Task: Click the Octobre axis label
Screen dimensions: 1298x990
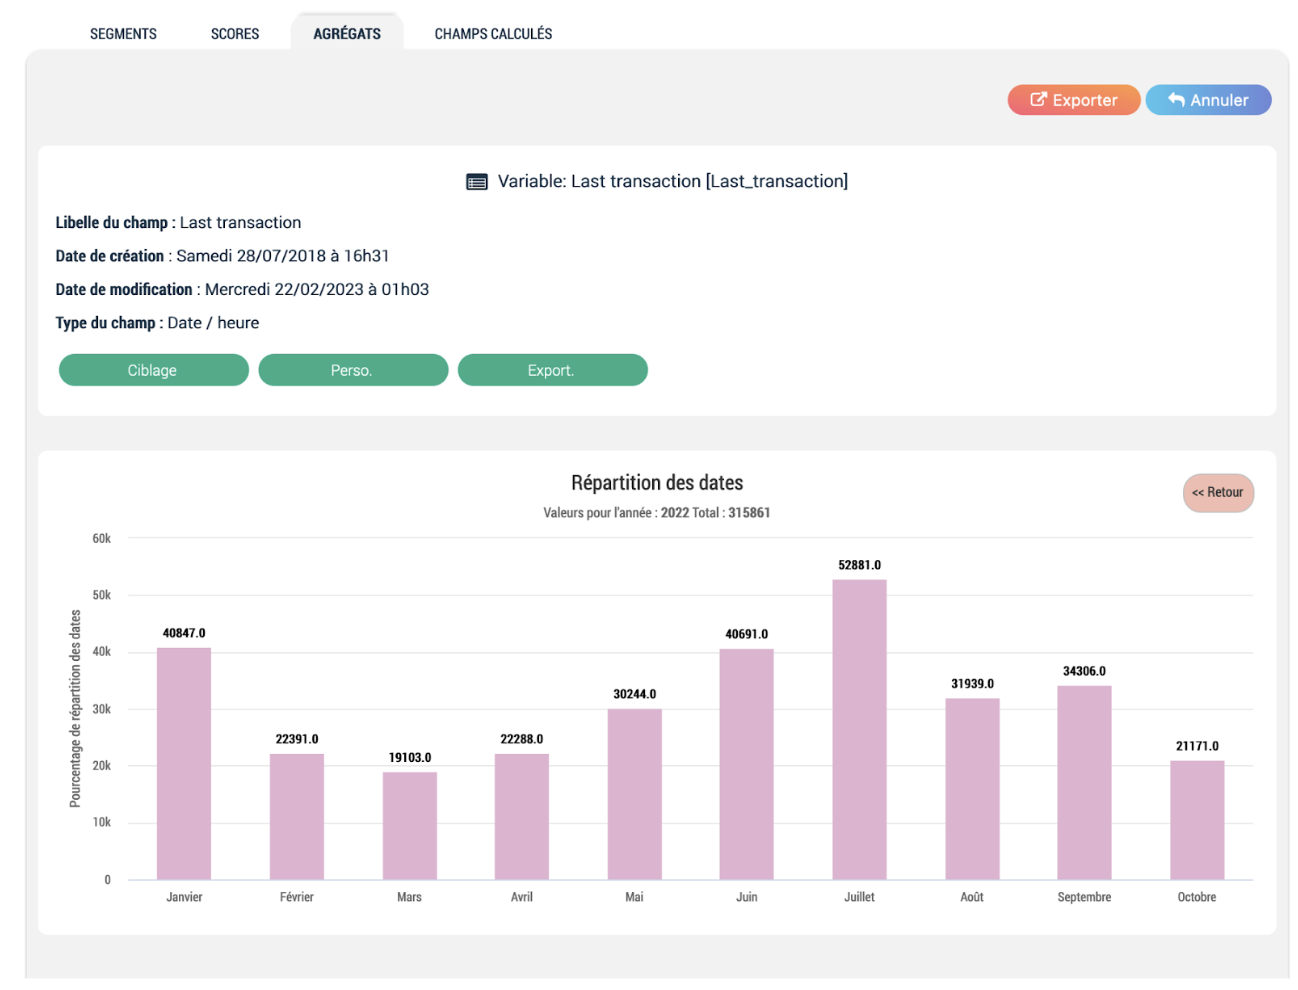Action: [1197, 897]
